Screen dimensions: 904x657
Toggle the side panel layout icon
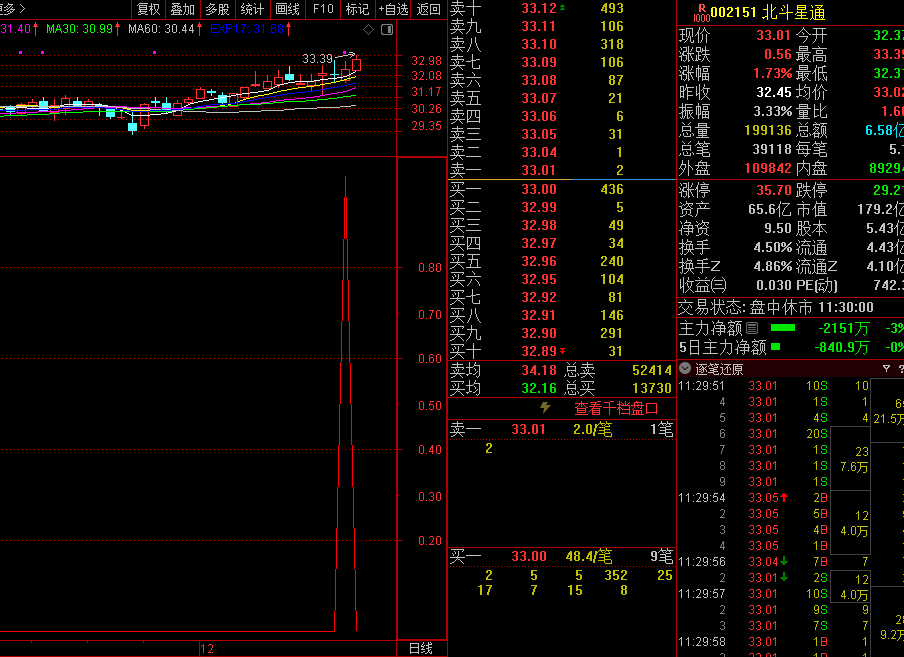tap(385, 30)
